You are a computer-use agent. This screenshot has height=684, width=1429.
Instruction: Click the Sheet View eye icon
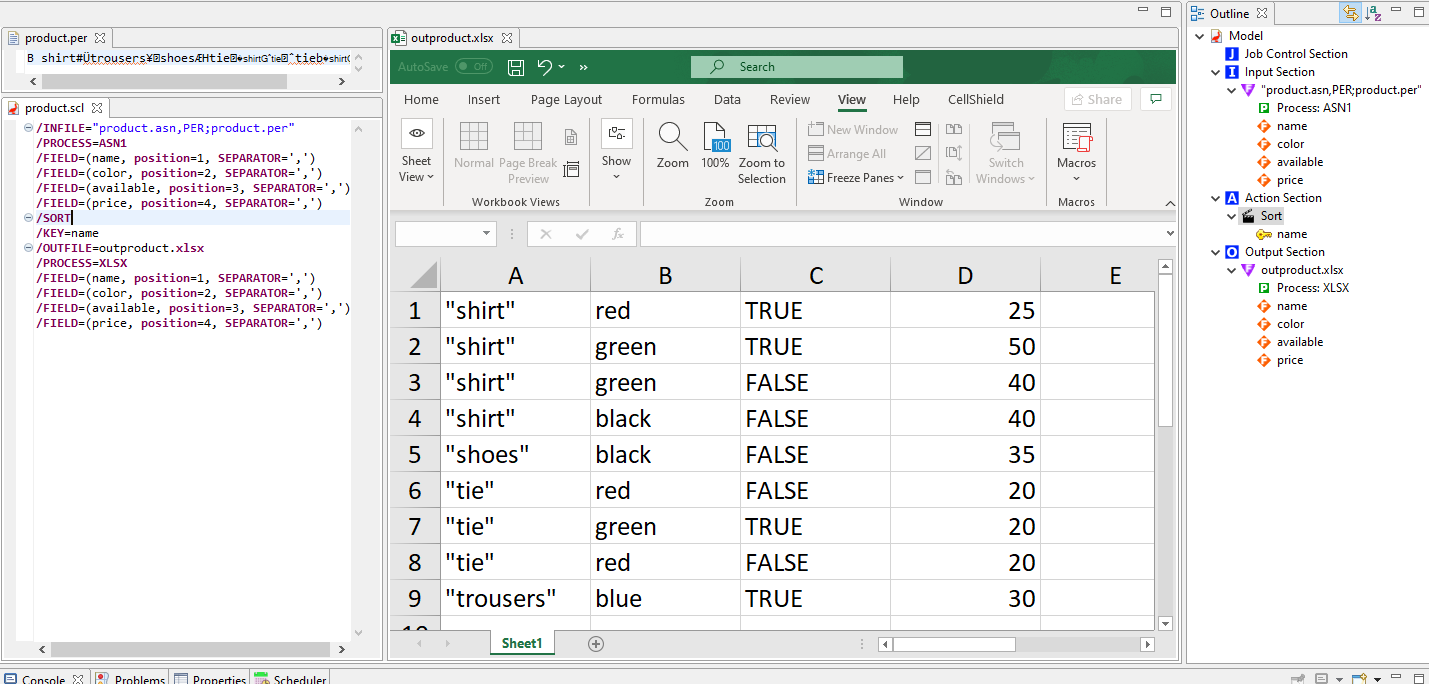[416, 134]
